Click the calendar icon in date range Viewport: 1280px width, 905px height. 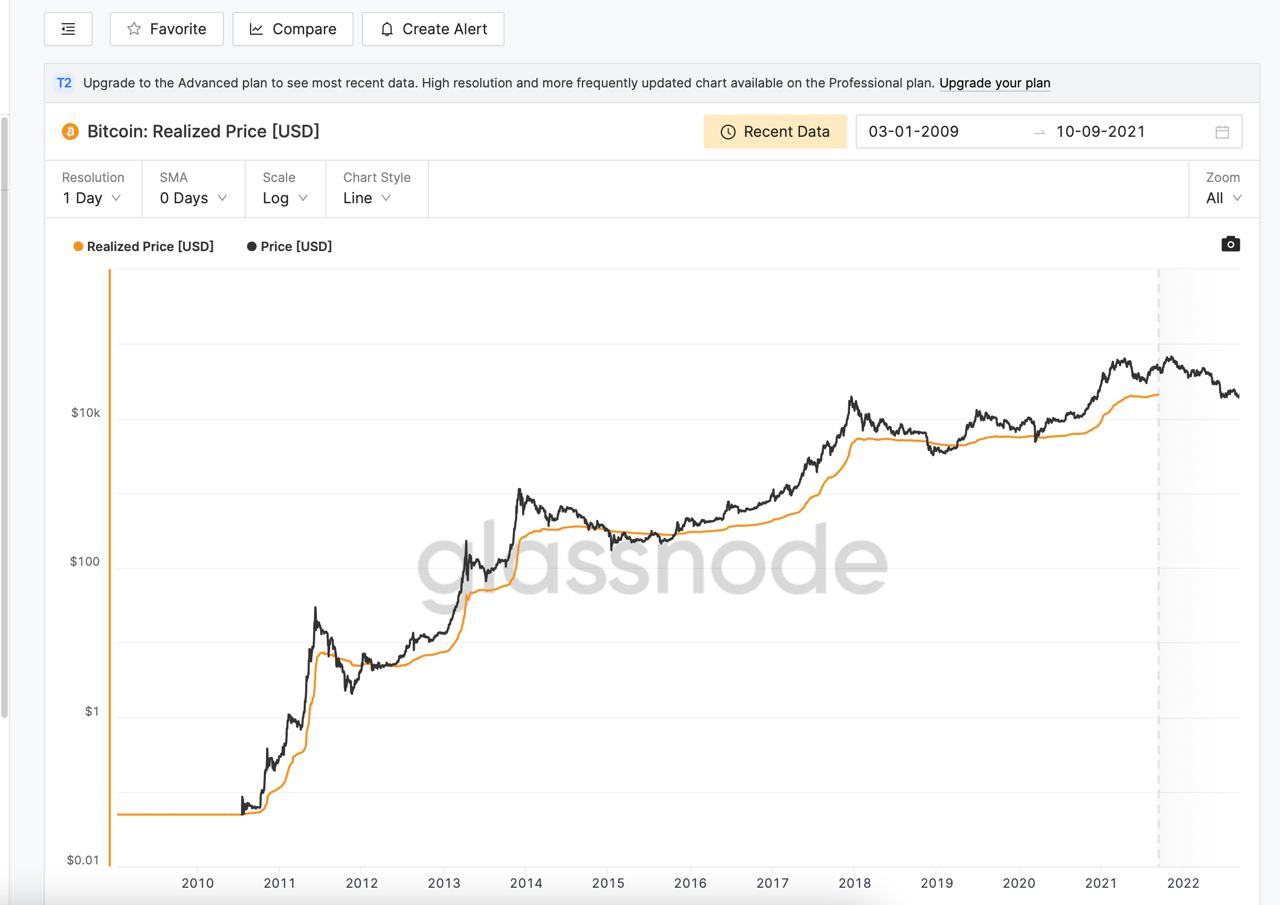click(x=1221, y=132)
